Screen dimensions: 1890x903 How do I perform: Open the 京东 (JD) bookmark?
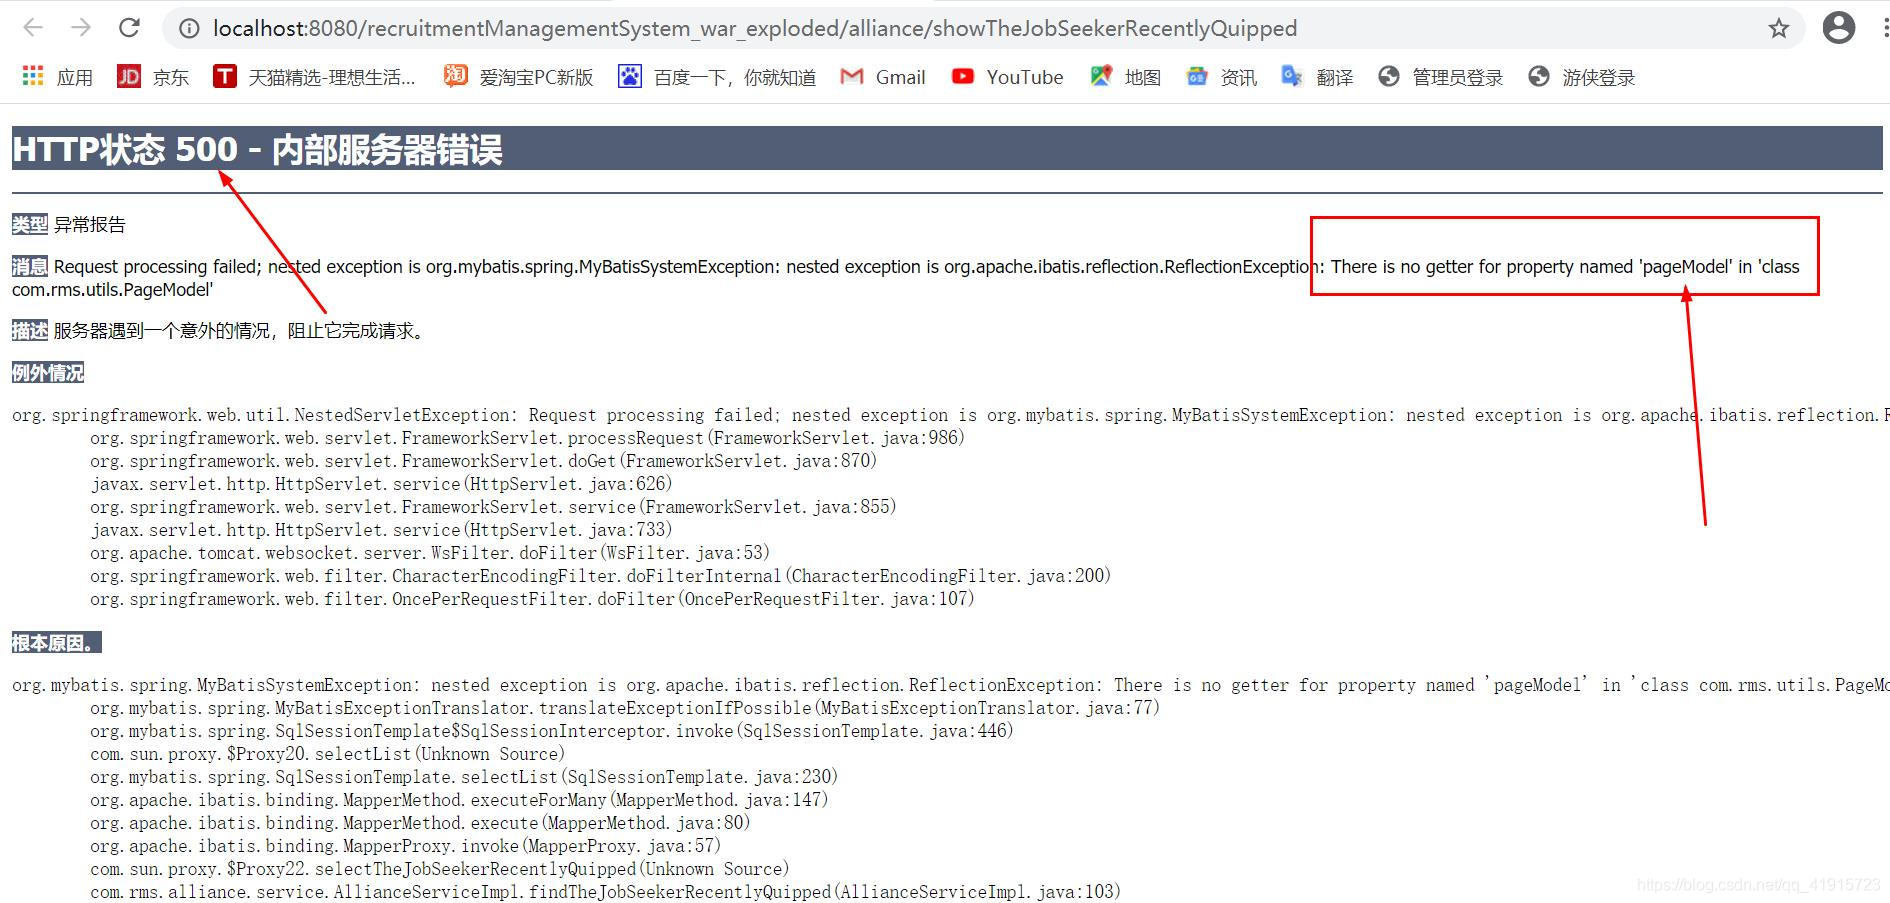pos(151,76)
